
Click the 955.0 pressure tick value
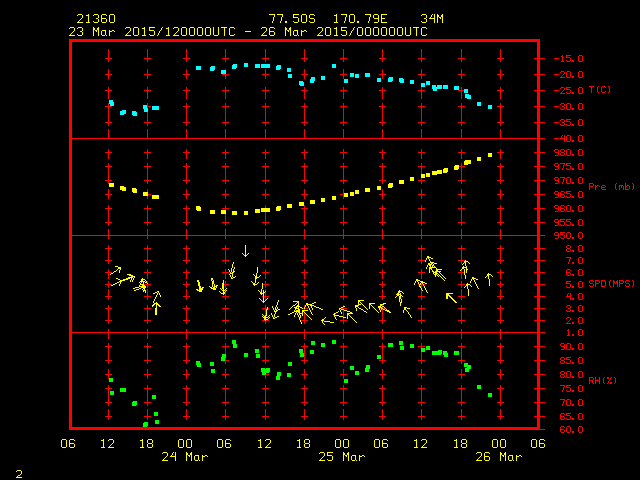[569, 222]
